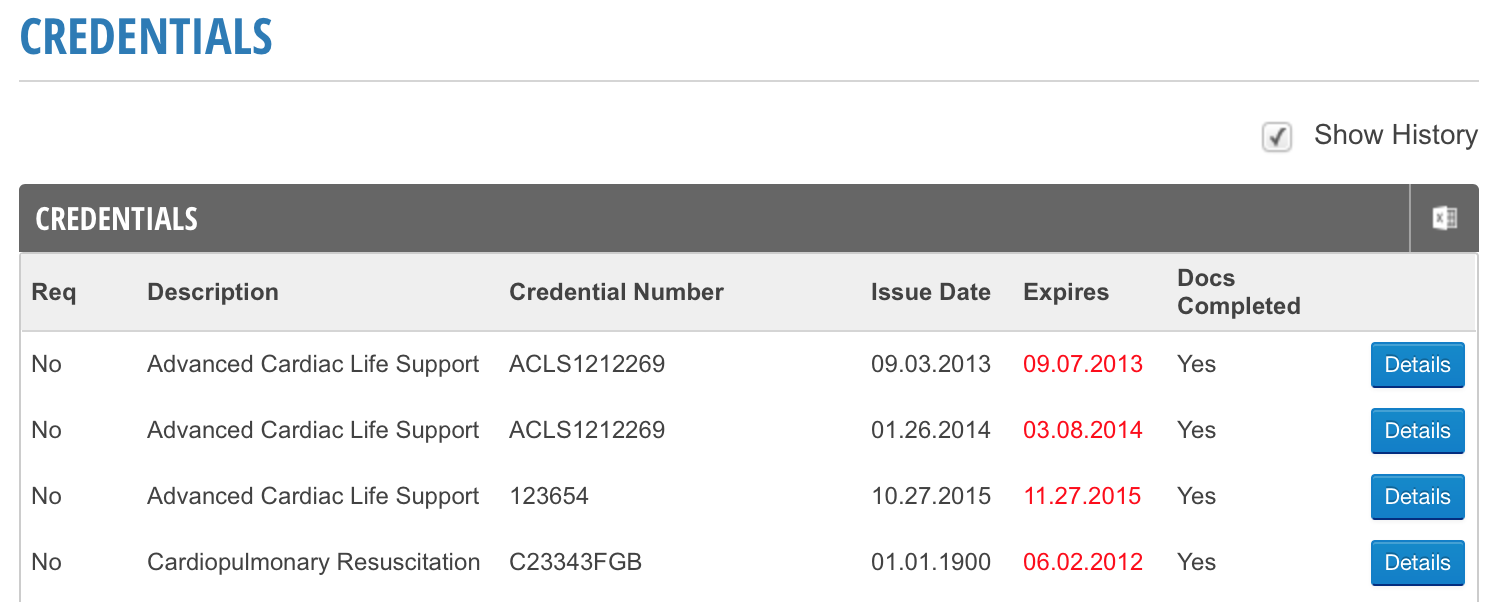Screen dimensions: 1494x602
Task: Click the Cardiopulmonary Resuscitation description
Action: [x=313, y=563]
